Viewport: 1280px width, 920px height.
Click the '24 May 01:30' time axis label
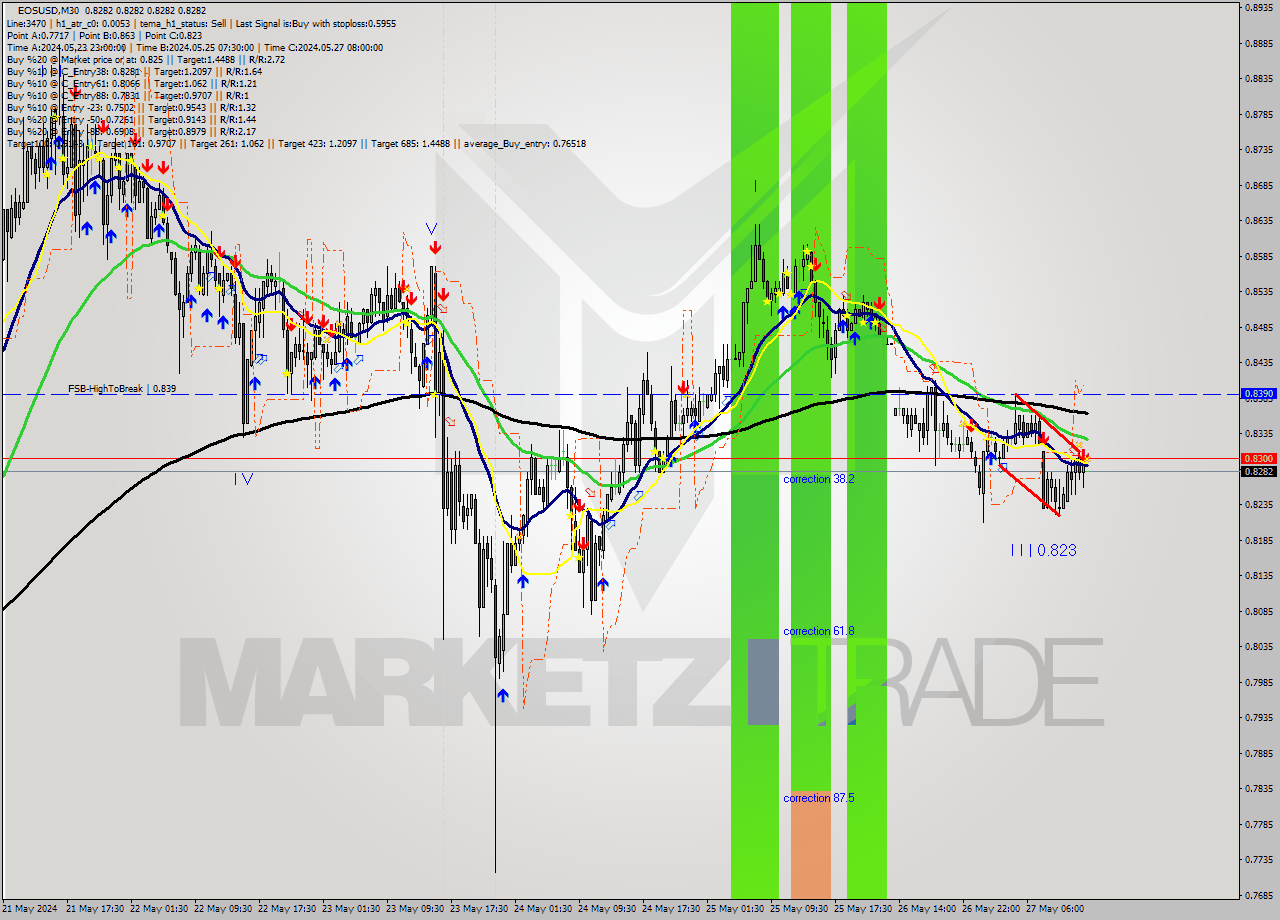coord(543,909)
